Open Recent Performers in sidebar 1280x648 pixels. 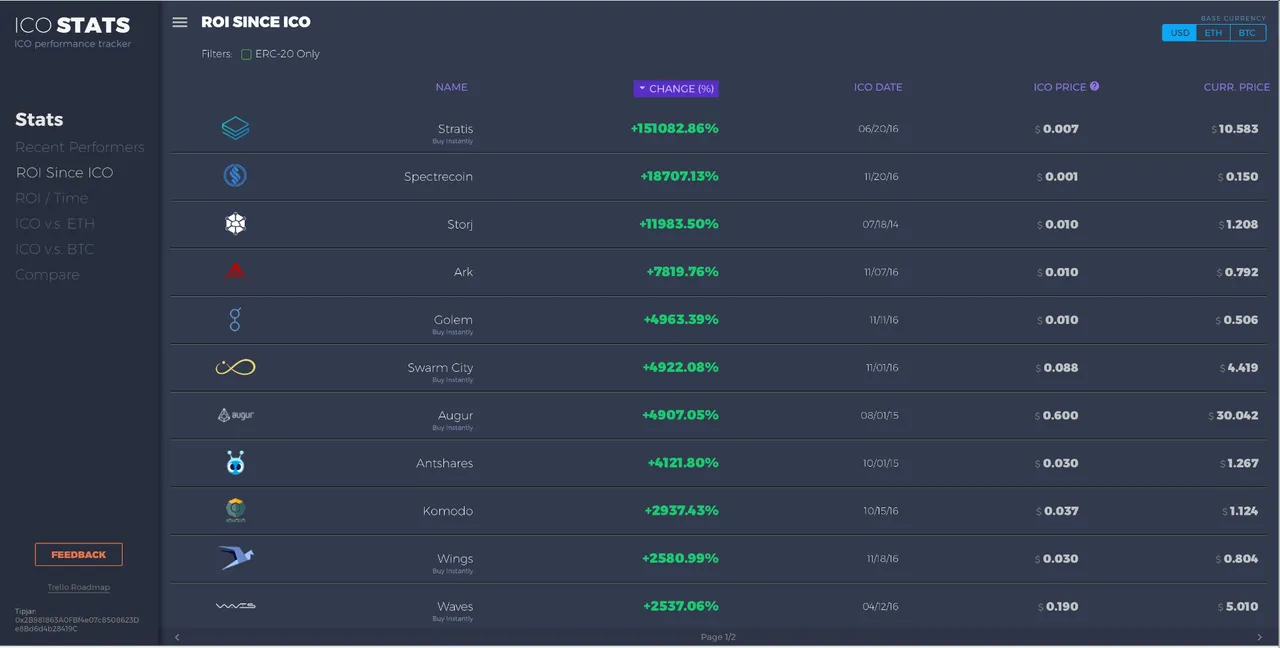80,147
